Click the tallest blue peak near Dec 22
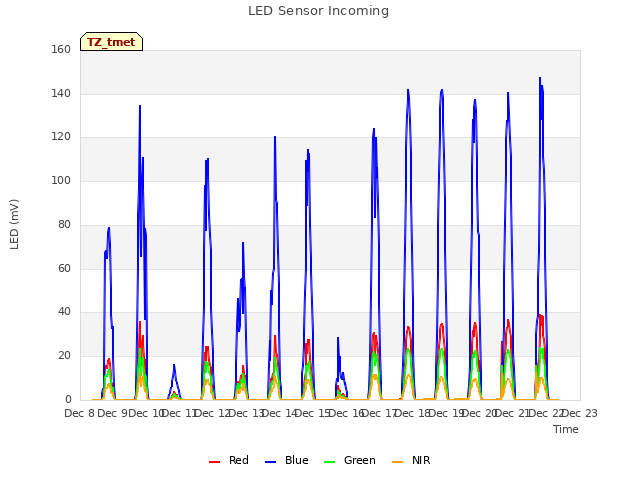 pos(540,78)
